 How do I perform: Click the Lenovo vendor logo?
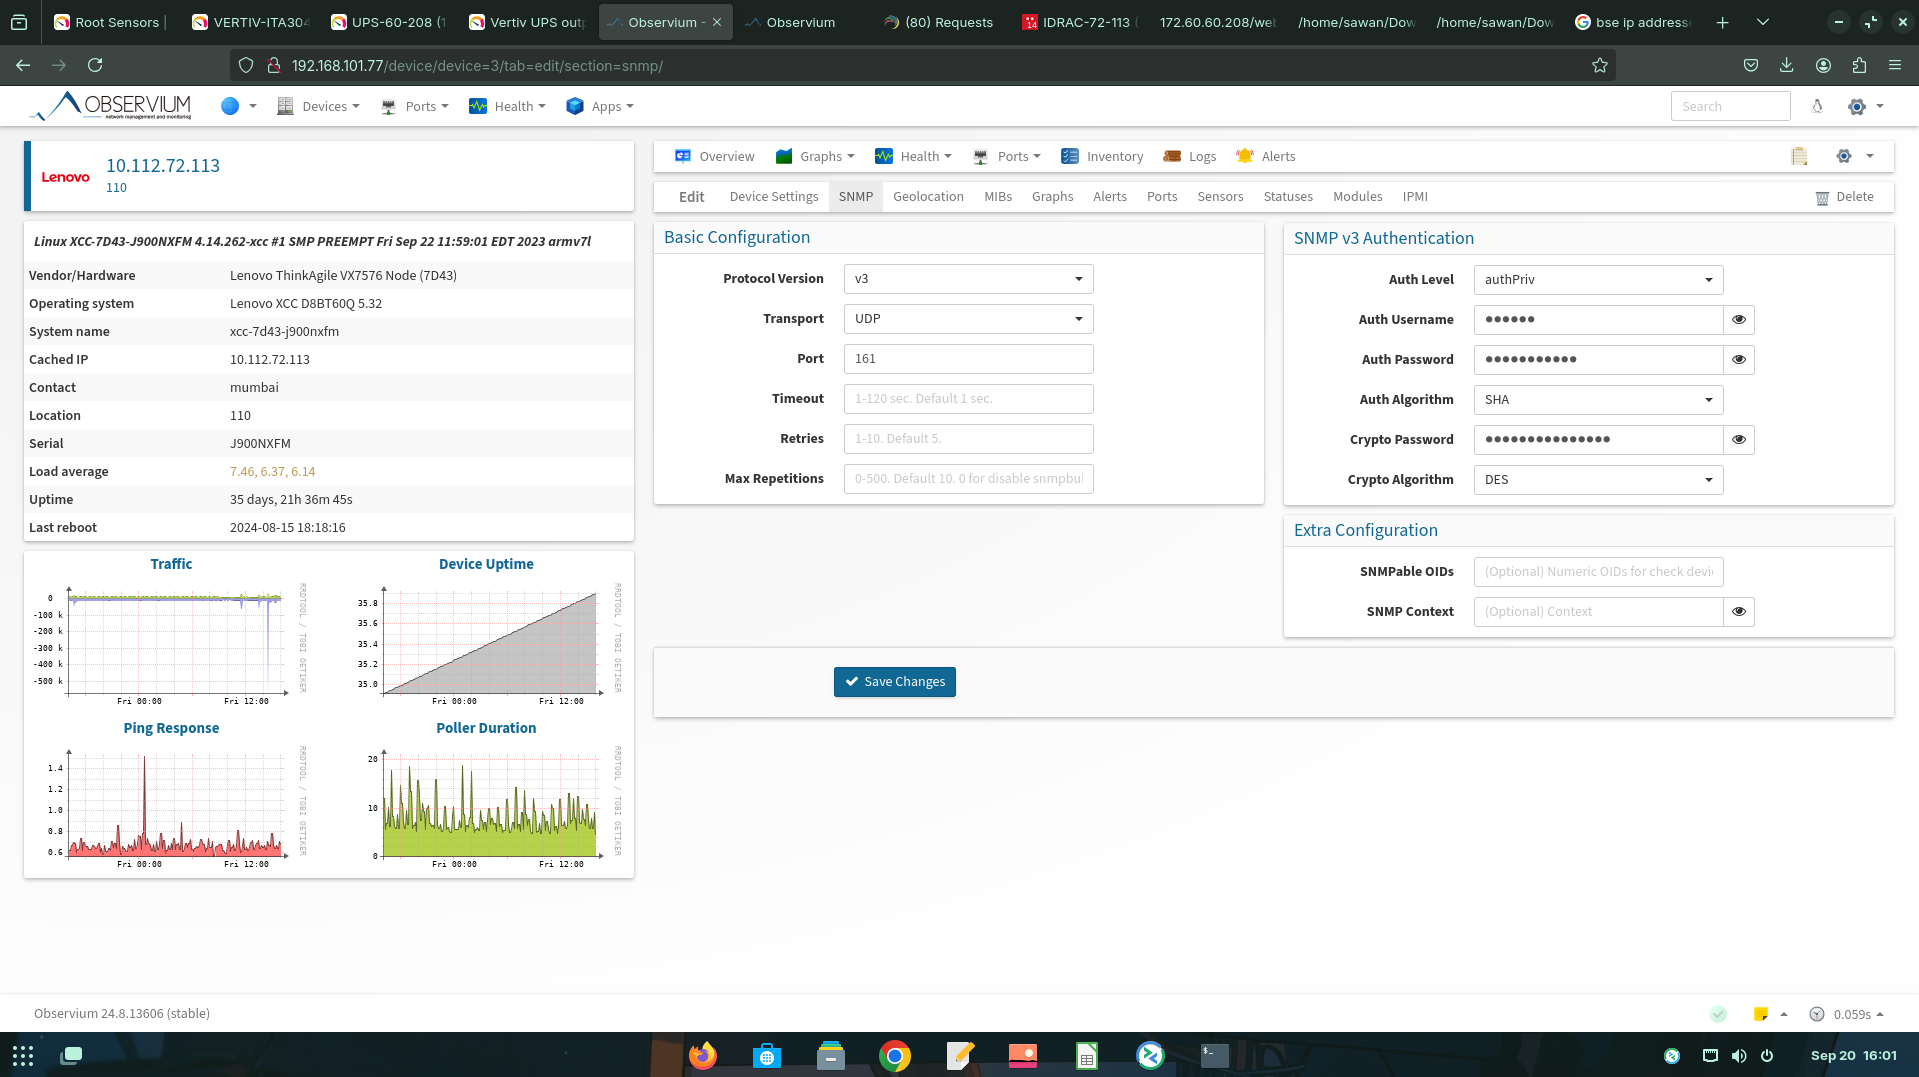(66, 177)
